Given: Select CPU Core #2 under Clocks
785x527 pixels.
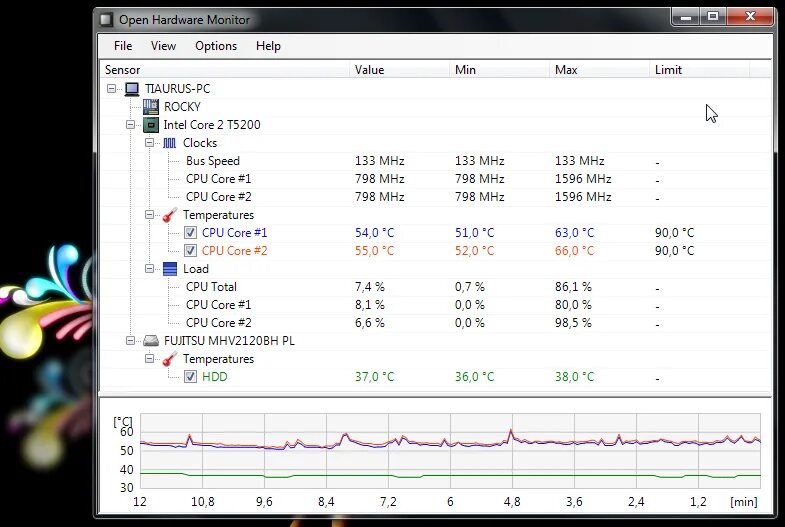Looking at the screenshot, I should pyautogui.click(x=218, y=197).
